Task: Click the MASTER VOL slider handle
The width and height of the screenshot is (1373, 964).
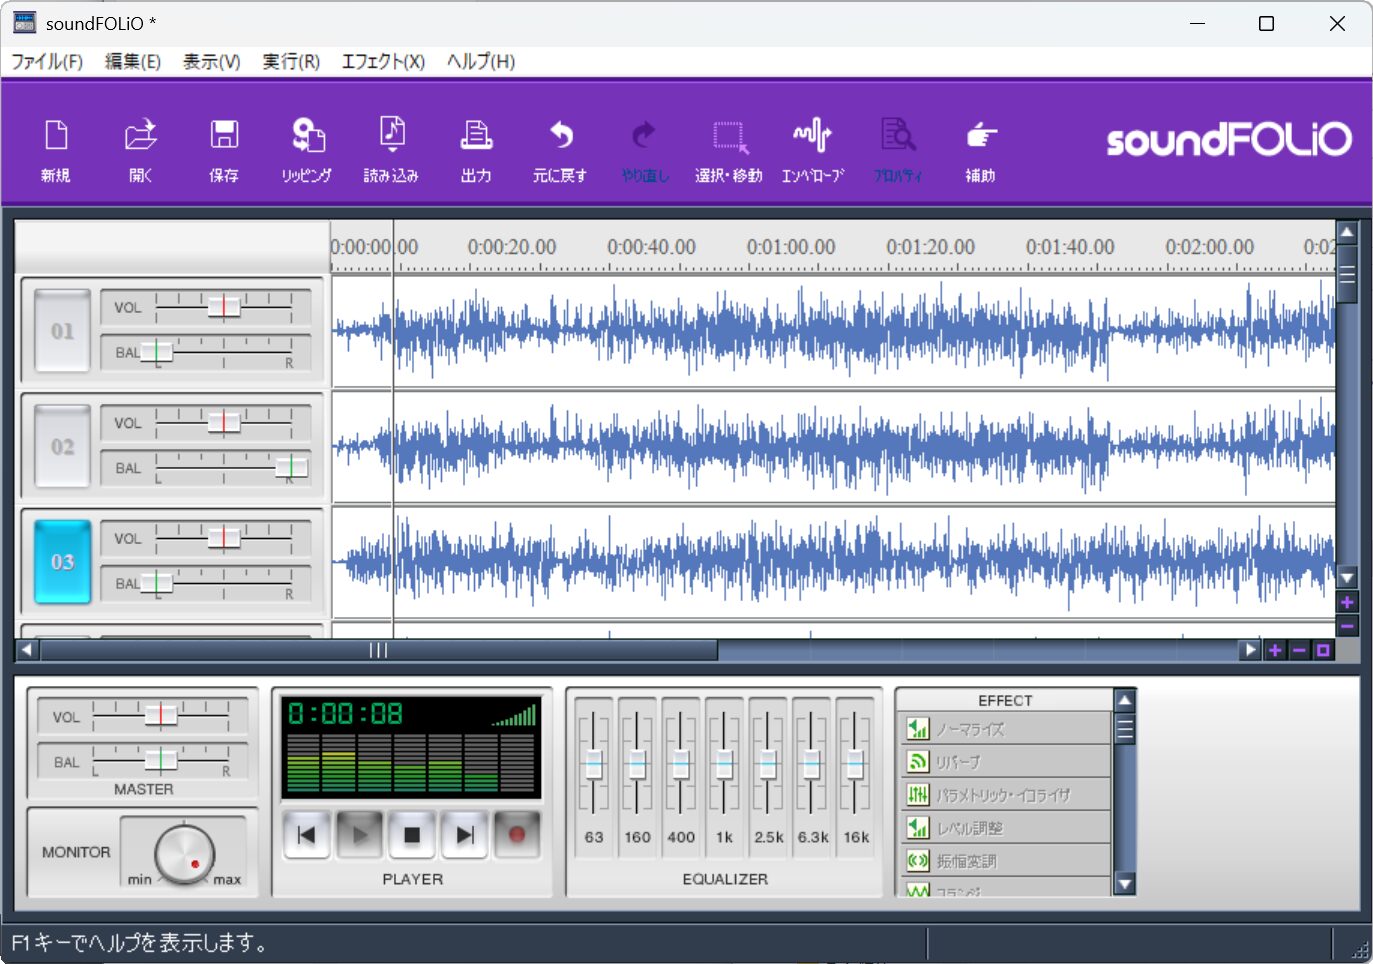Action: [161, 715]
